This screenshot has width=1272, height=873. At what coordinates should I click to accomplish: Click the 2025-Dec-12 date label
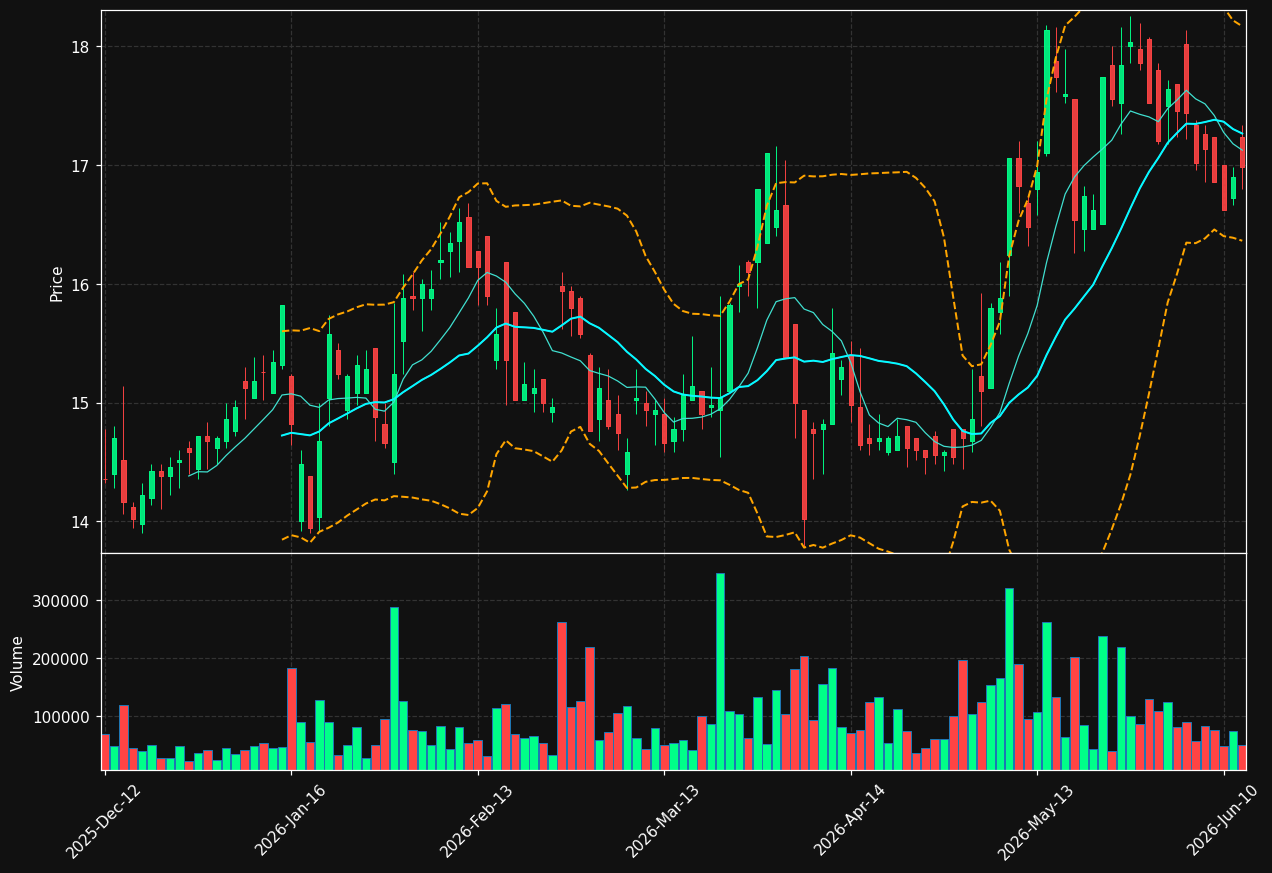click(103, 821)
